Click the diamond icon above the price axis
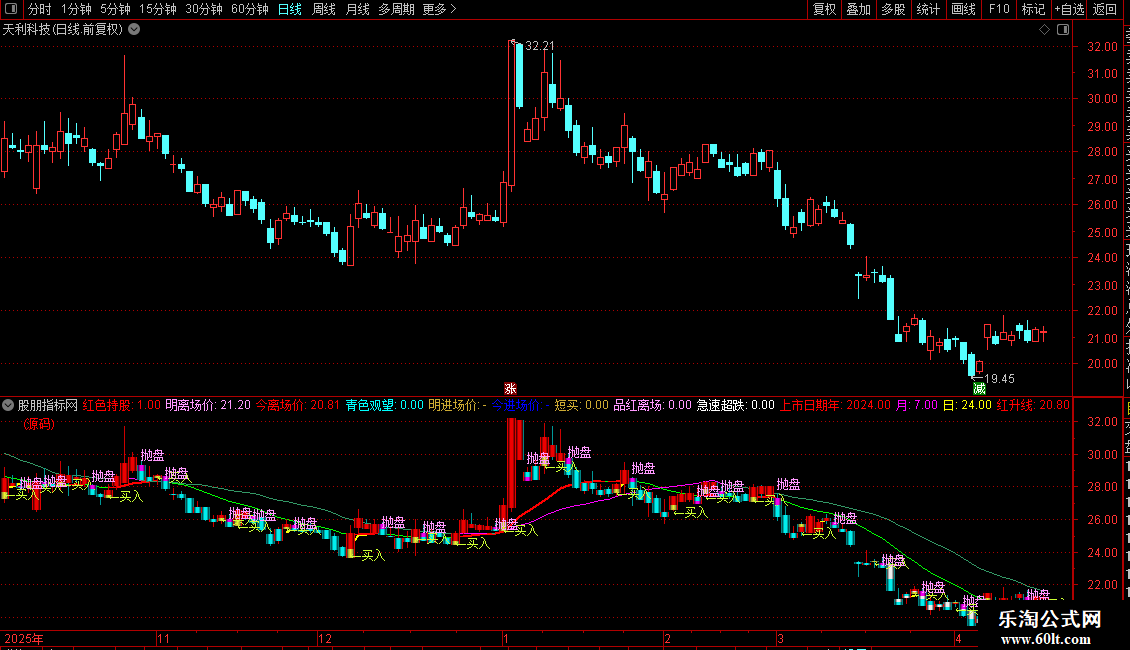This screenshot has height=650, width=1130. point(1044,29)
